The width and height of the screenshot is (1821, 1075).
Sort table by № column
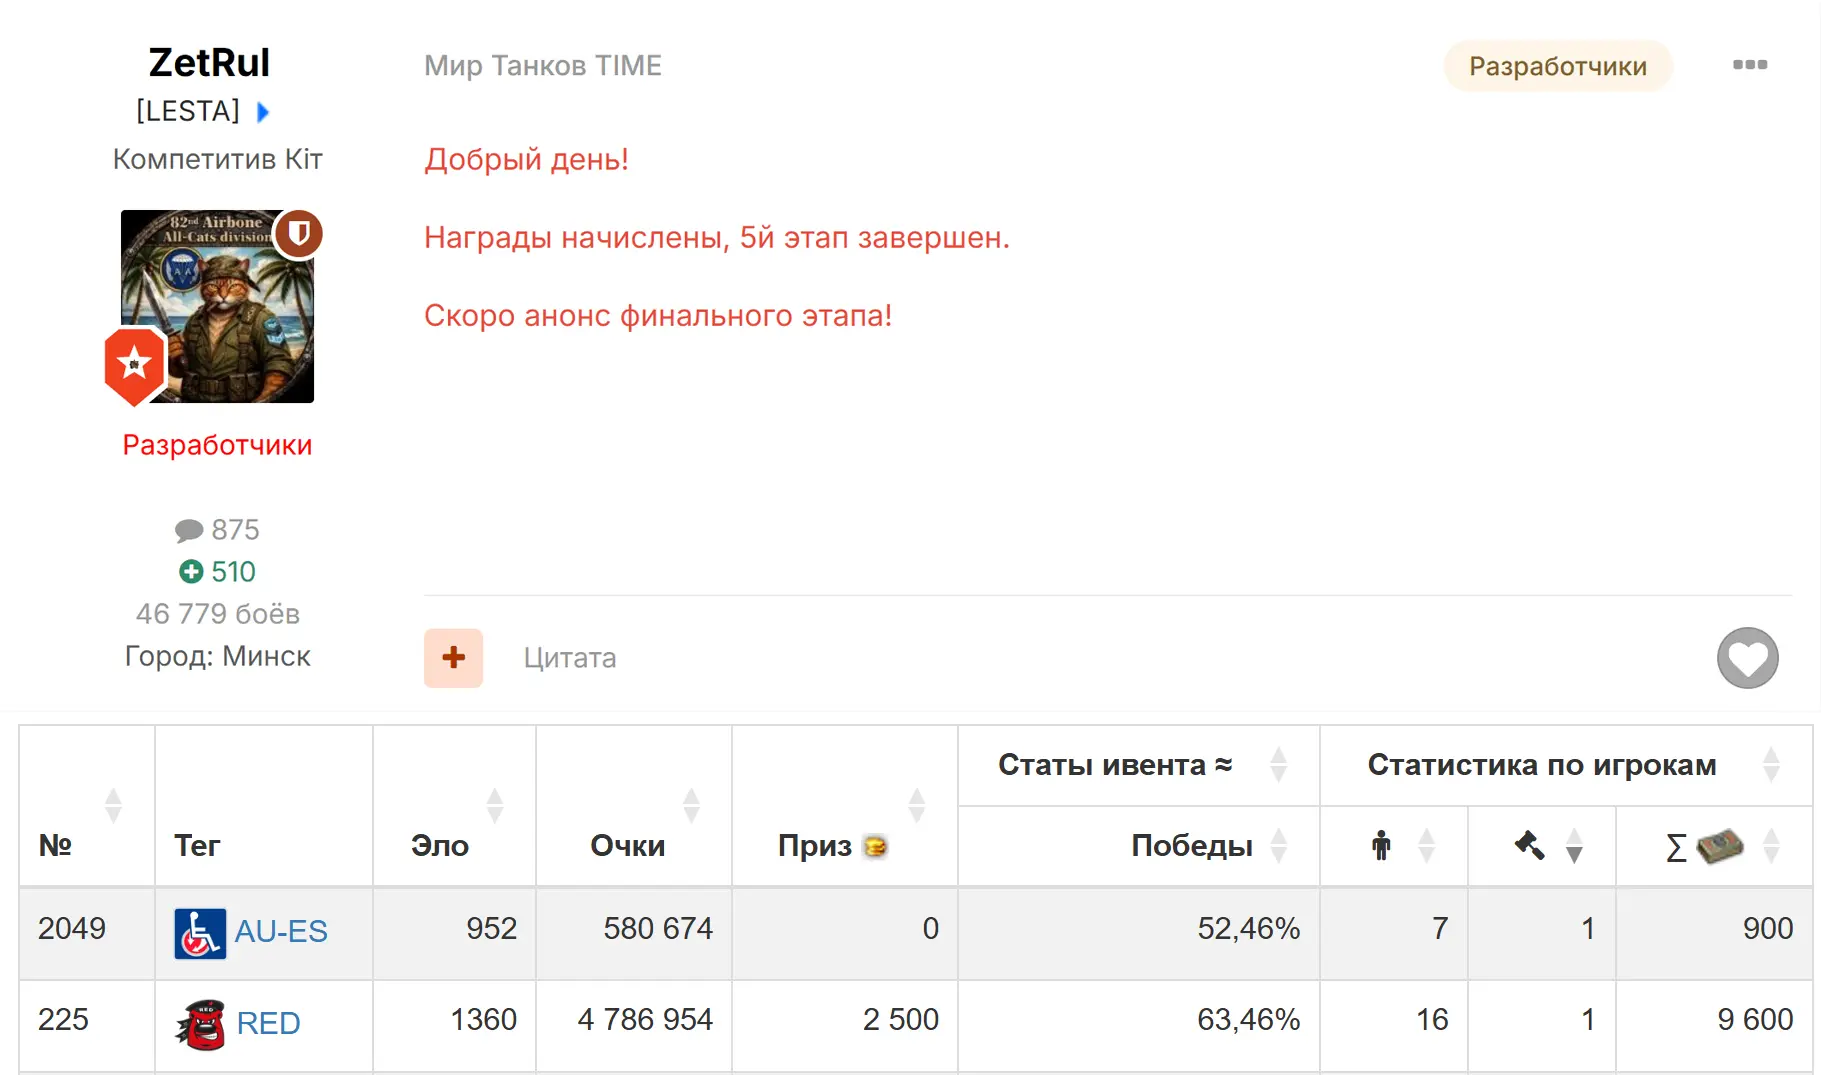click(113, 805)
